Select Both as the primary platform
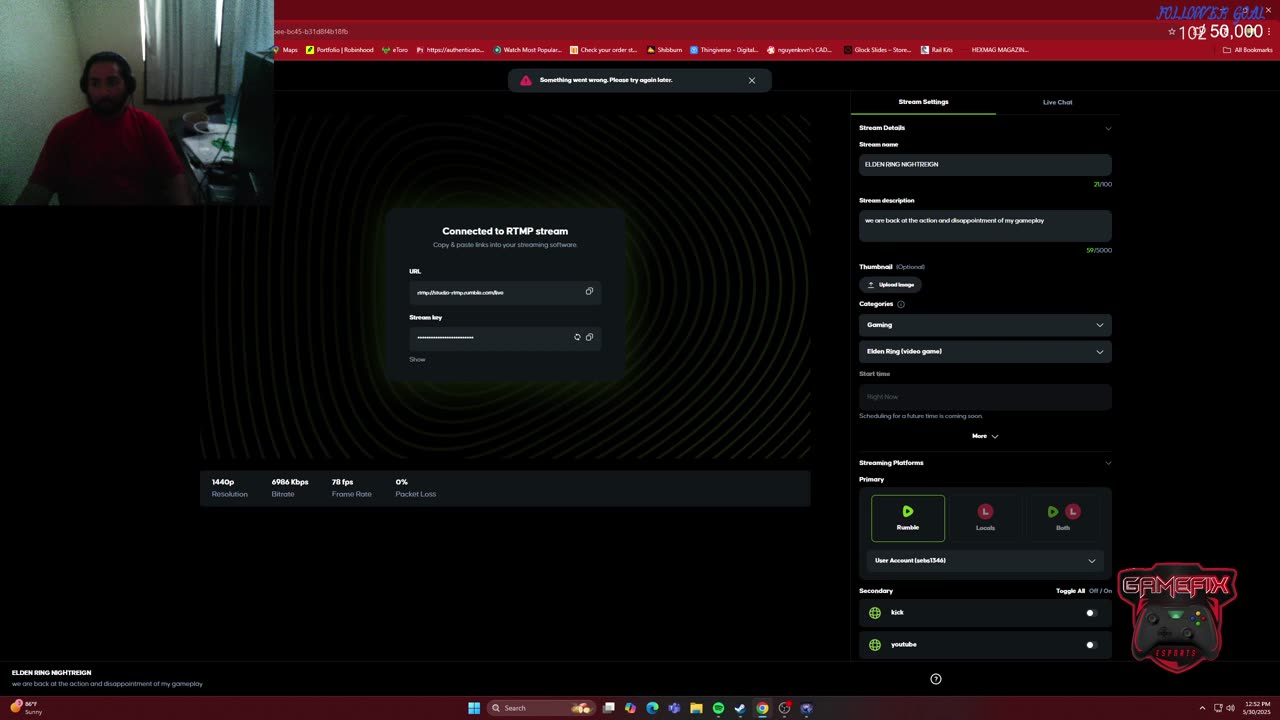Image resolution: width=1280 pixels, height=720 pixels. pyautogui.click(x=1063, y=518)
